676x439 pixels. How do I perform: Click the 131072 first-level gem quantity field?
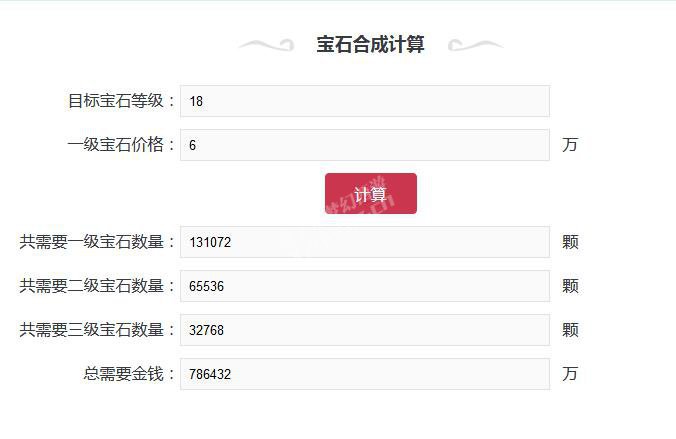point(365,242)
